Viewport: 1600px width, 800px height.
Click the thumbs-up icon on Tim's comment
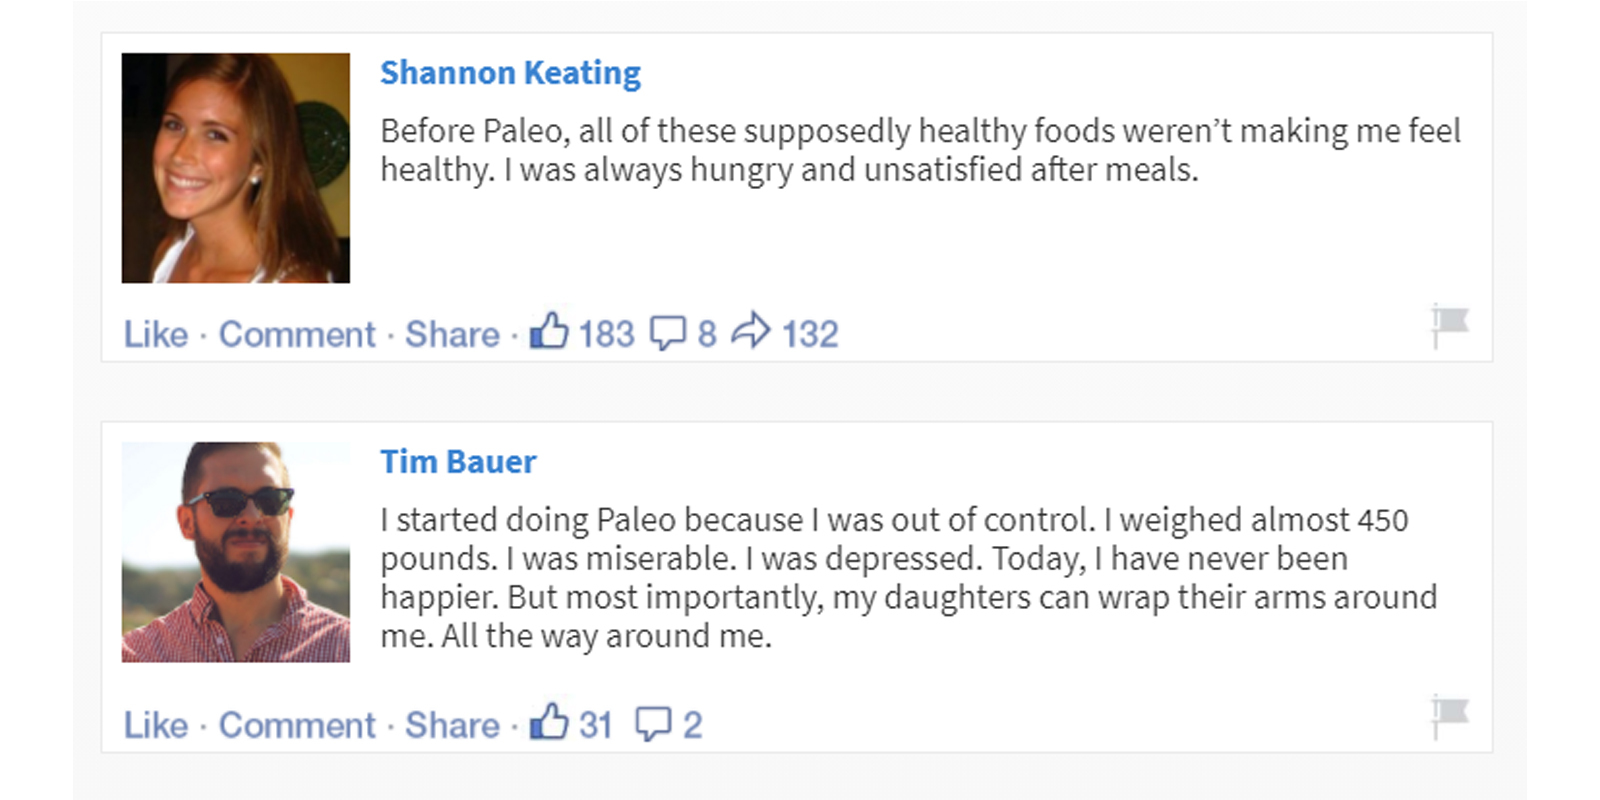click(551, 722)
